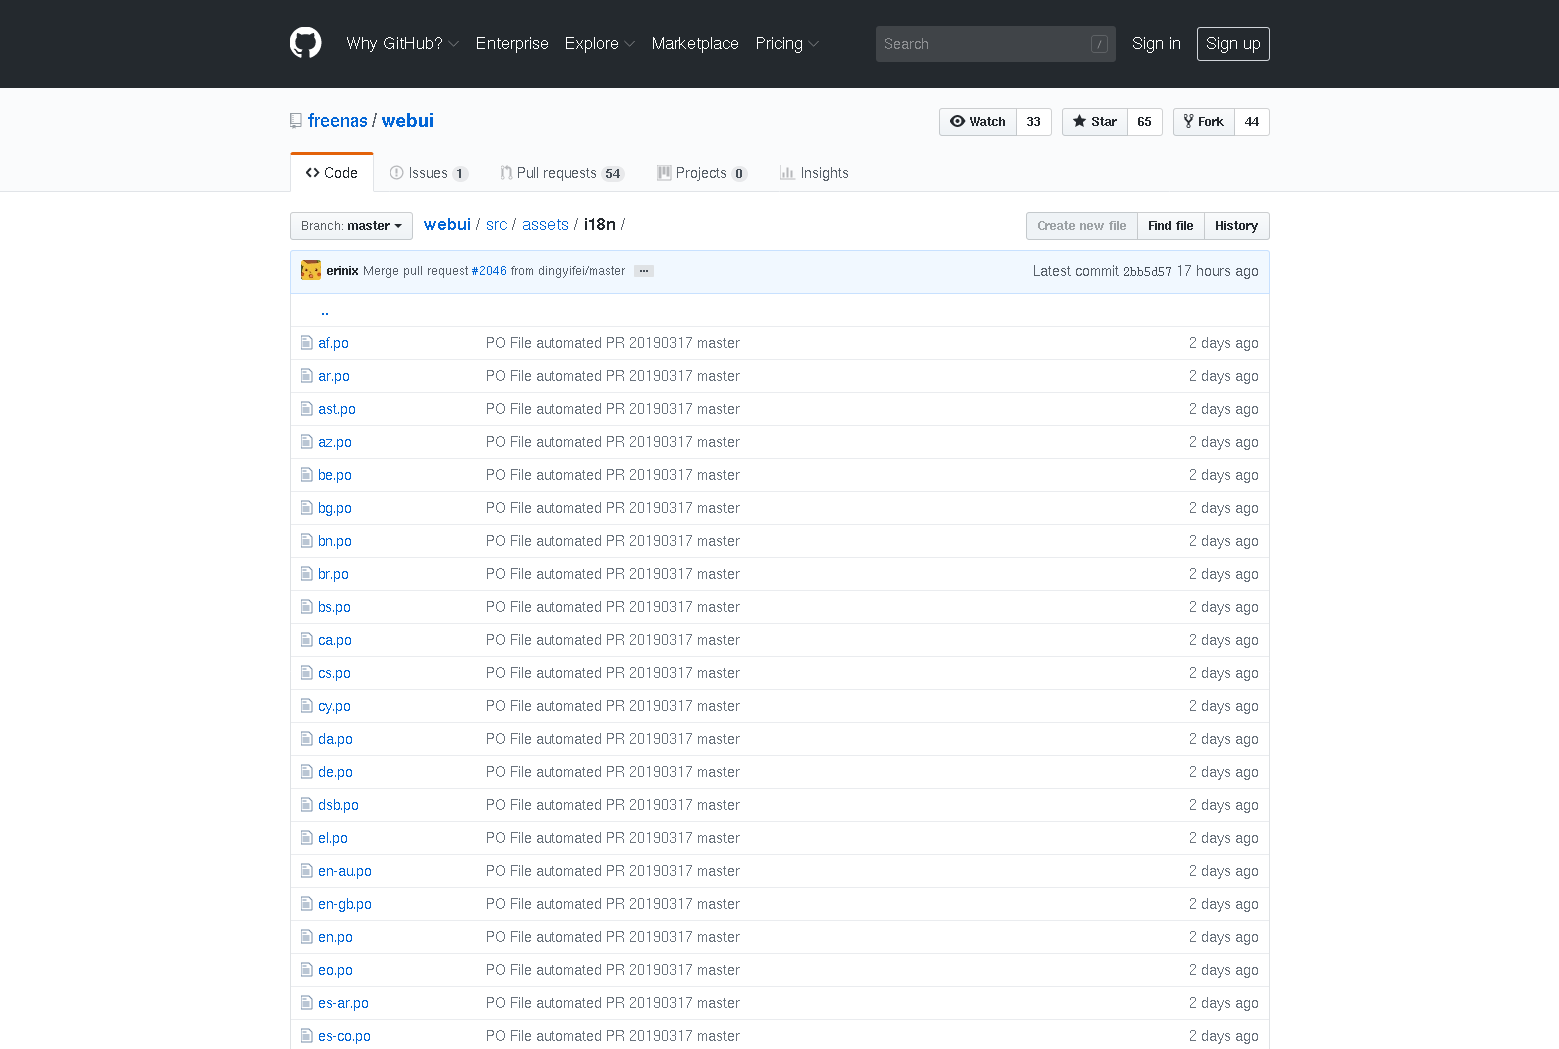Open the Branch: master dropdown

pyautogui.click(x=350, y=225)
